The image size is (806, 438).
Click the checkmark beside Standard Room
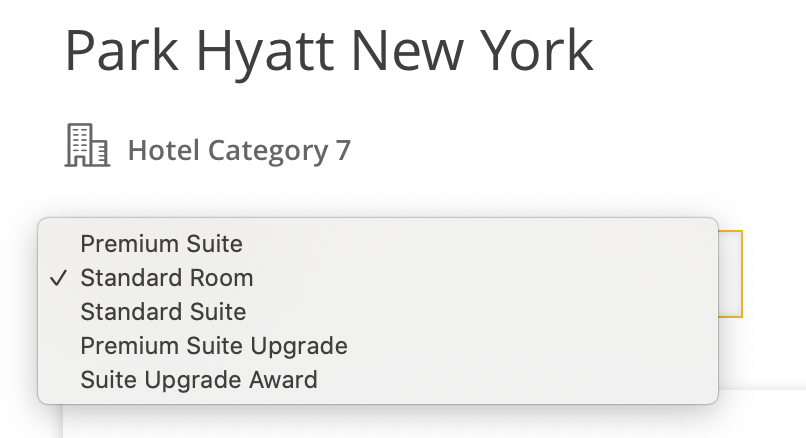[x=59, y=278]
